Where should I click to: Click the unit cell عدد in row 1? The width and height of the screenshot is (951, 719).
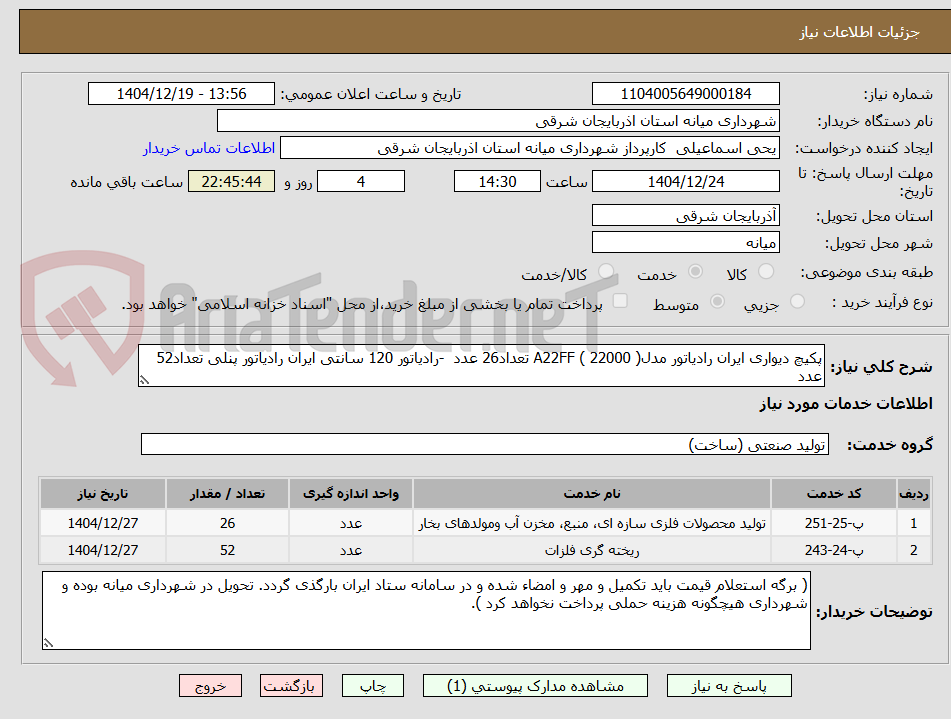(351, 522)
